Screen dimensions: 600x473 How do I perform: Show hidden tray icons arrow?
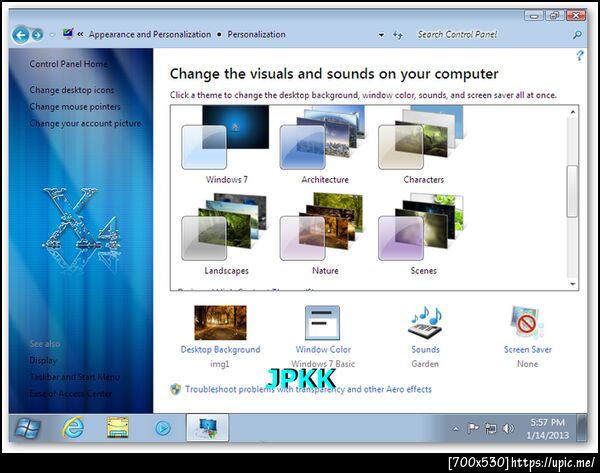pos(455,429)
